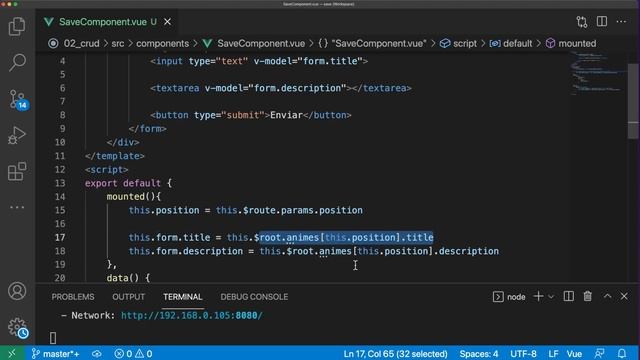Open changes compare icon in editor toolbar
Viewport: 640px width, 360px height.
(582, 22)
